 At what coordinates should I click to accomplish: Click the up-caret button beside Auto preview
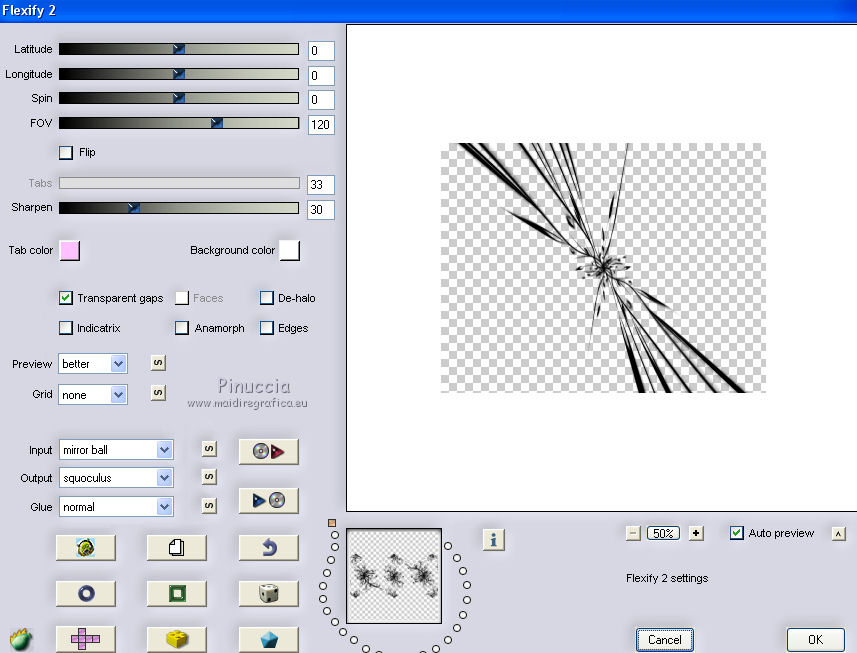click(838, 533)
